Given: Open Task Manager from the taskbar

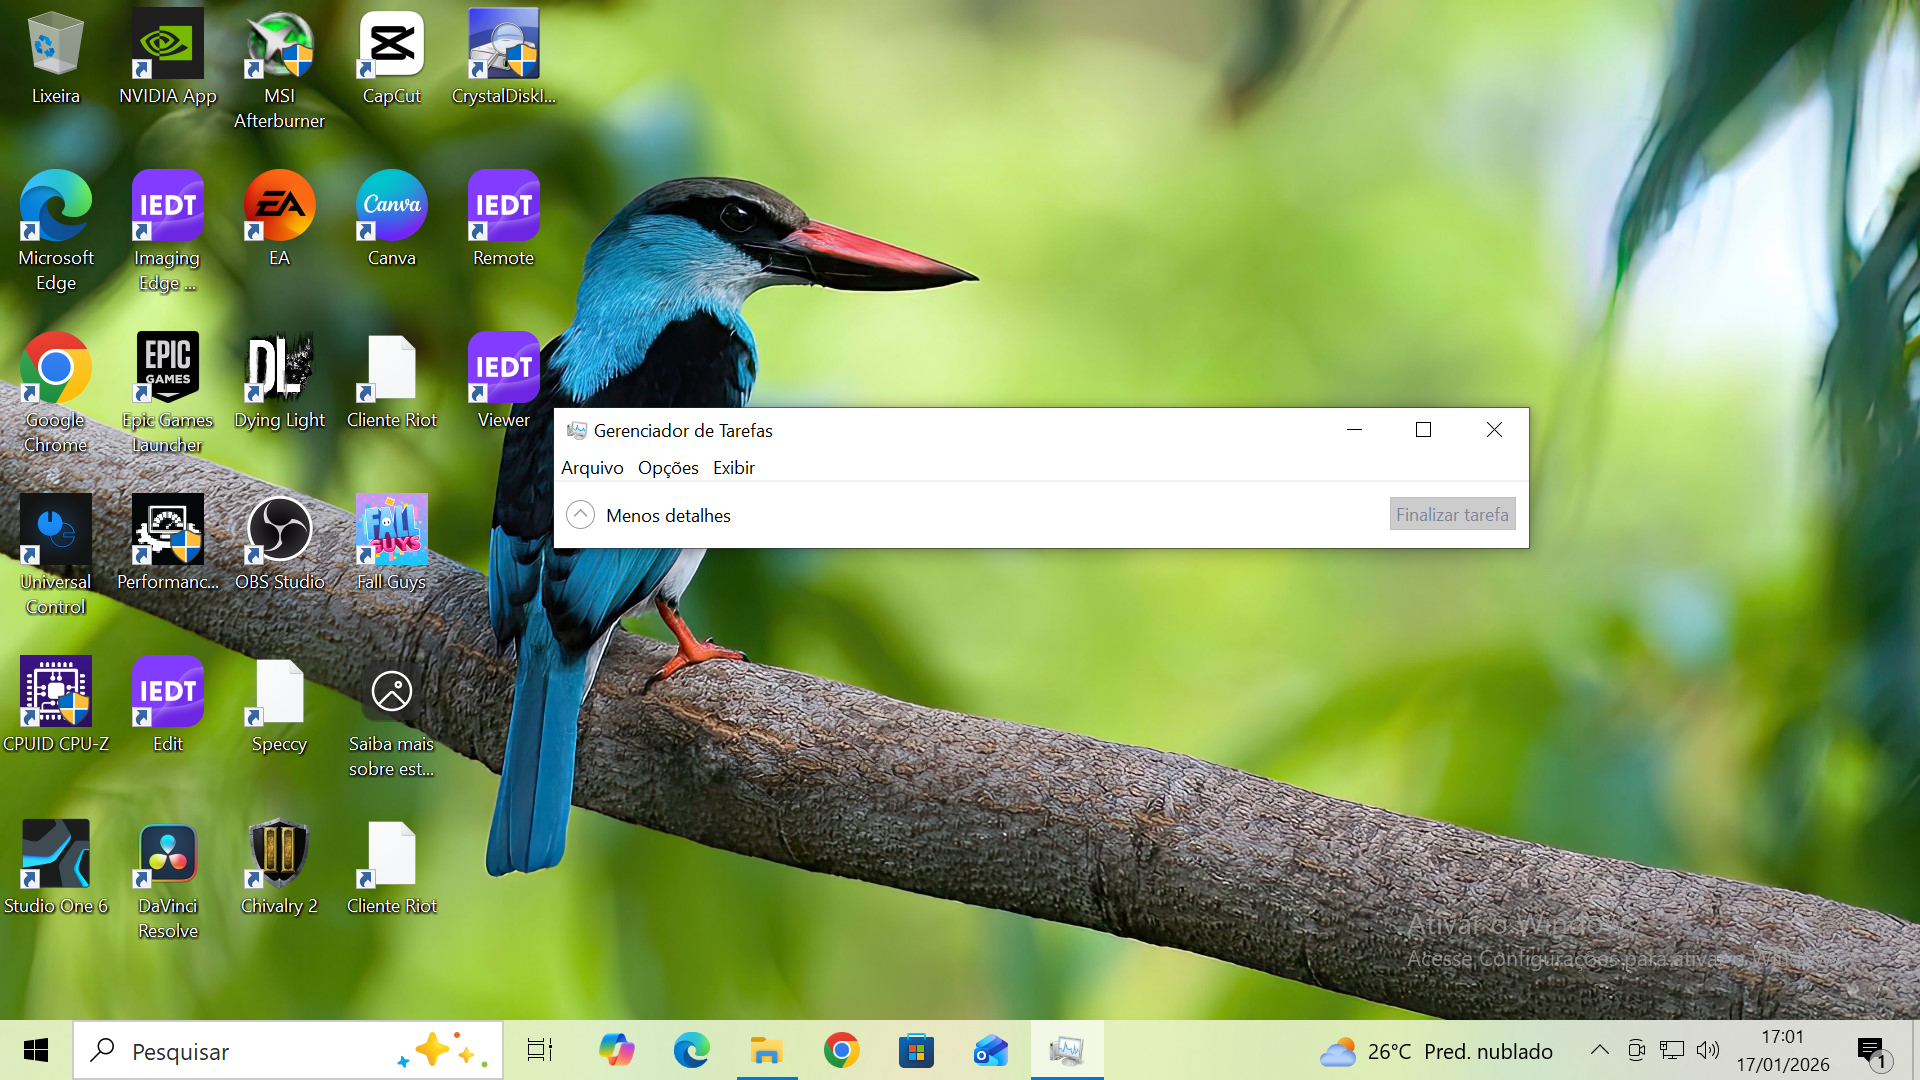Looking at the screenshot, I should coord(1066,1051).
